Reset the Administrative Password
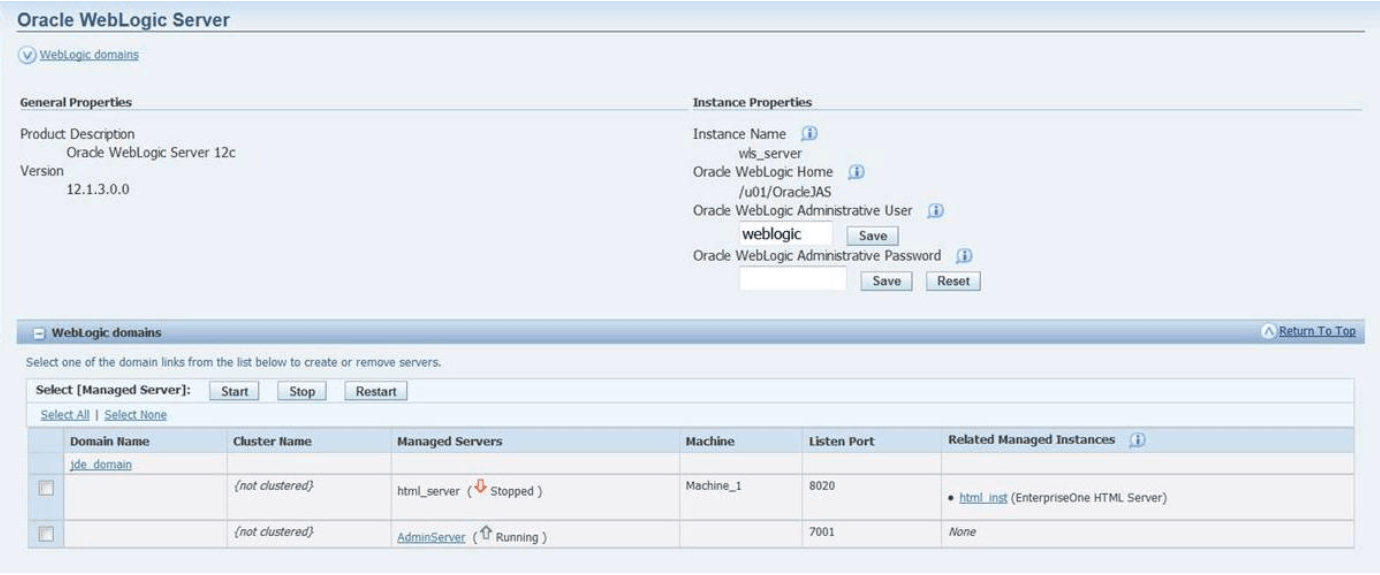This screenshot has width=1380, height=575. click(x=953, y=282)
